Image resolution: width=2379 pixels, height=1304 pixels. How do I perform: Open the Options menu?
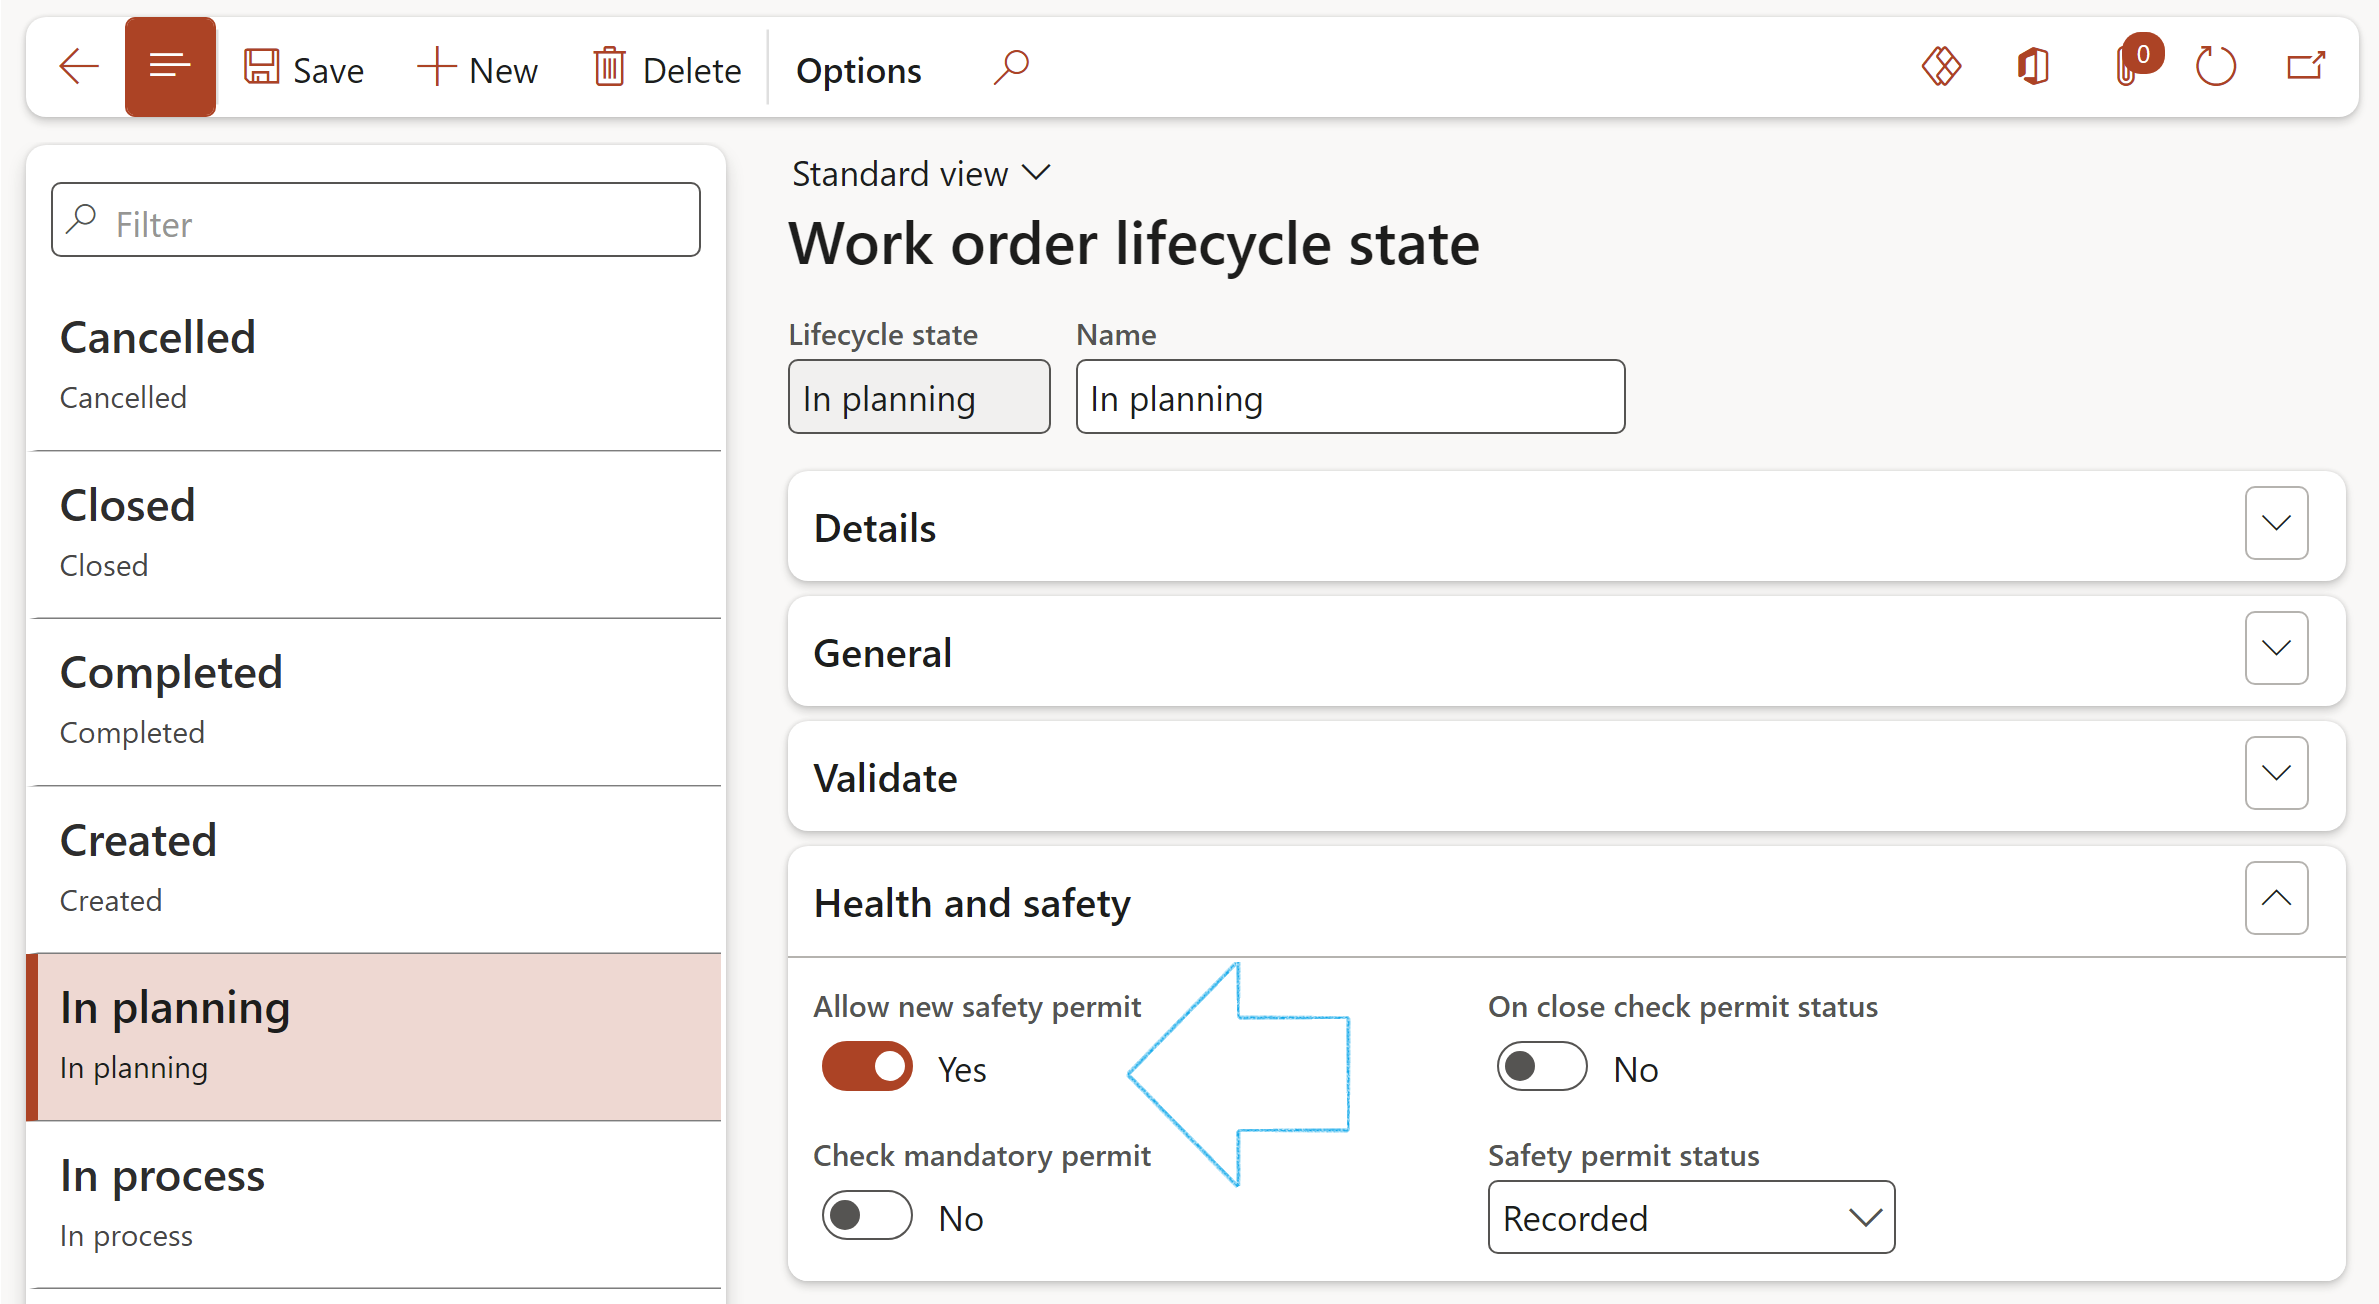[858, 70]
